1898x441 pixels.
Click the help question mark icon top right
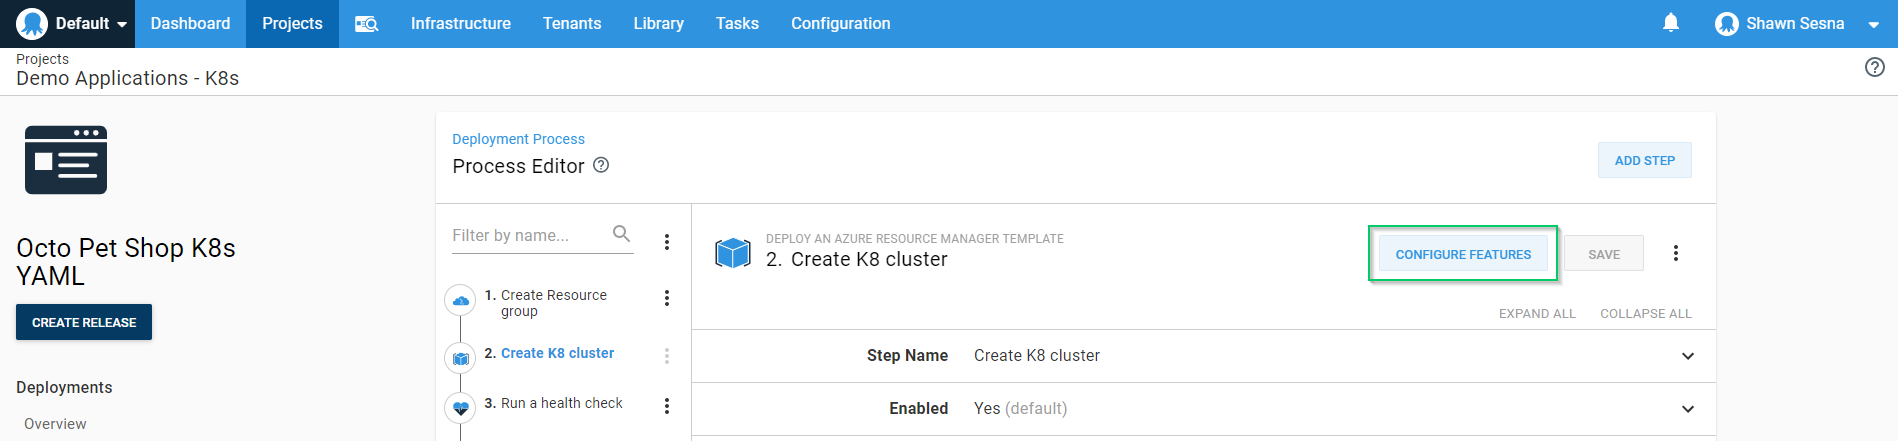(x=1874, y=67)
